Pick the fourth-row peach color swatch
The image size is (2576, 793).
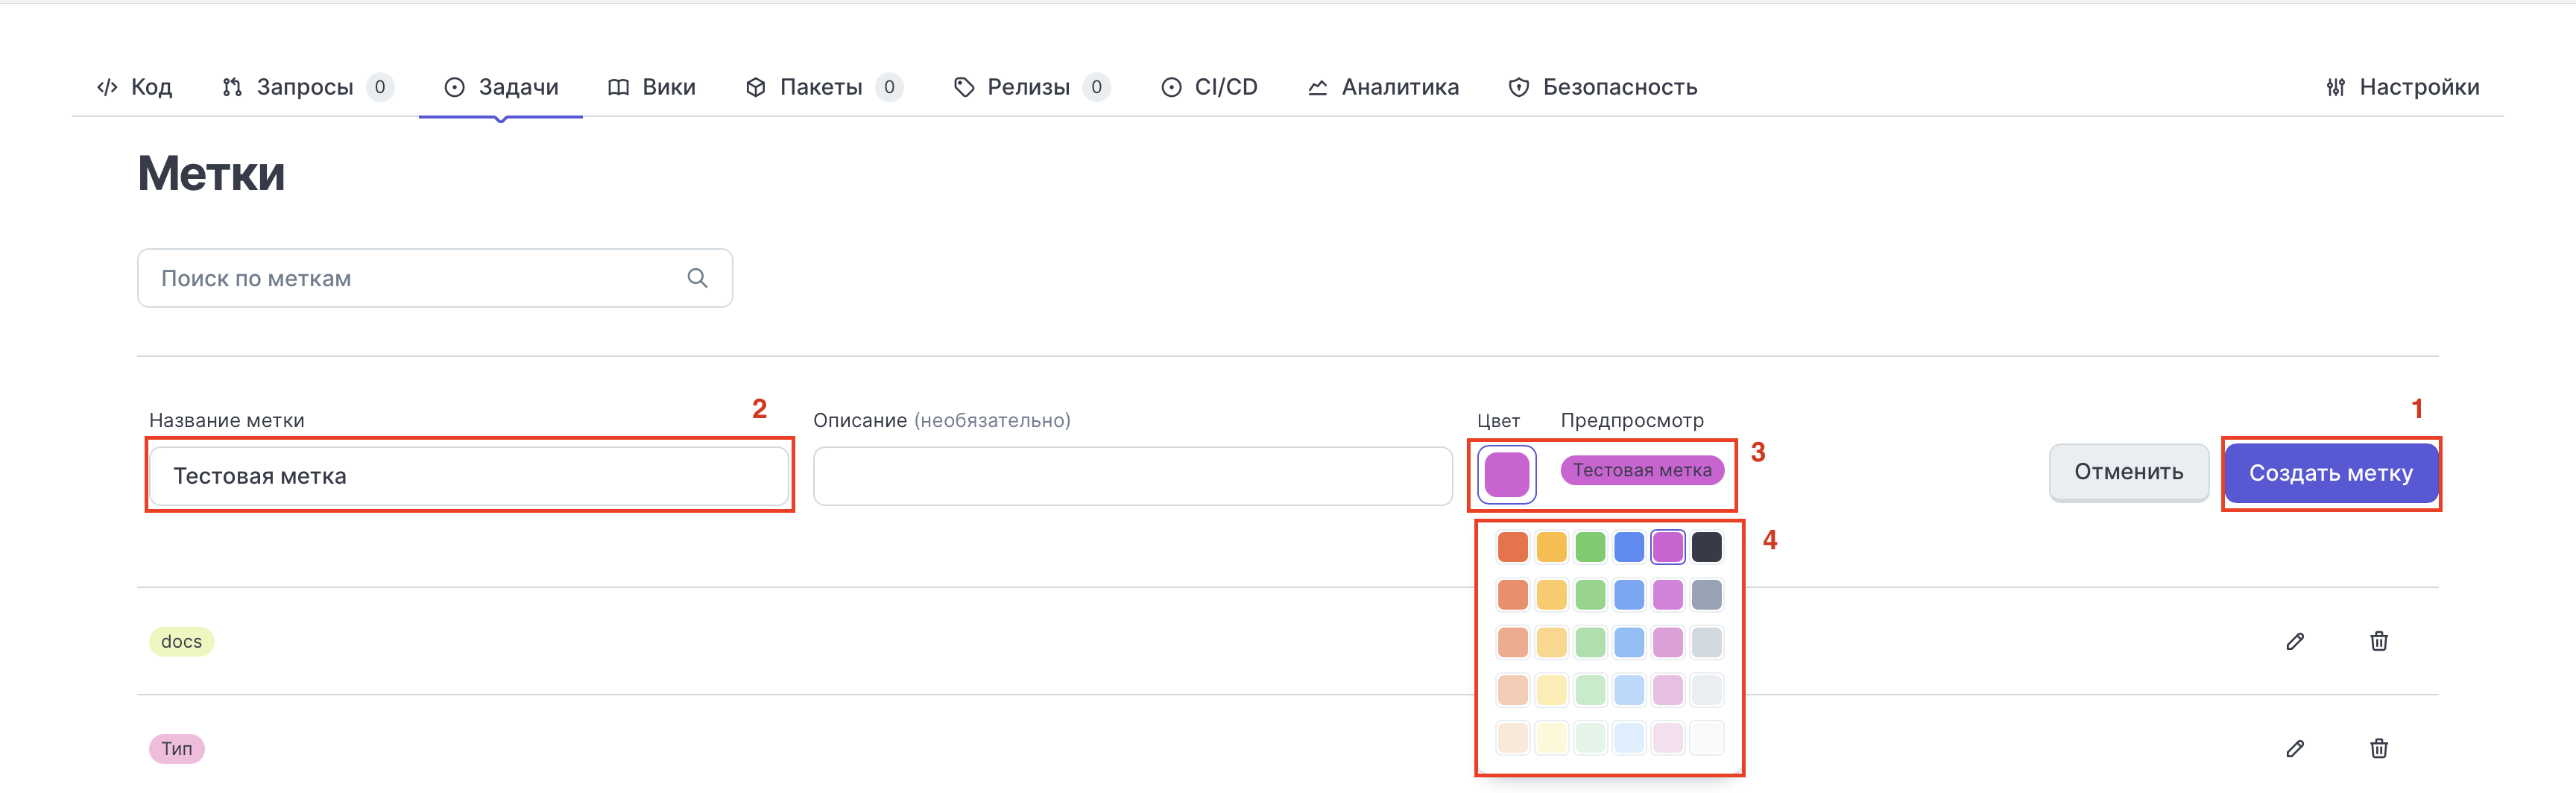pos(1512,690)
